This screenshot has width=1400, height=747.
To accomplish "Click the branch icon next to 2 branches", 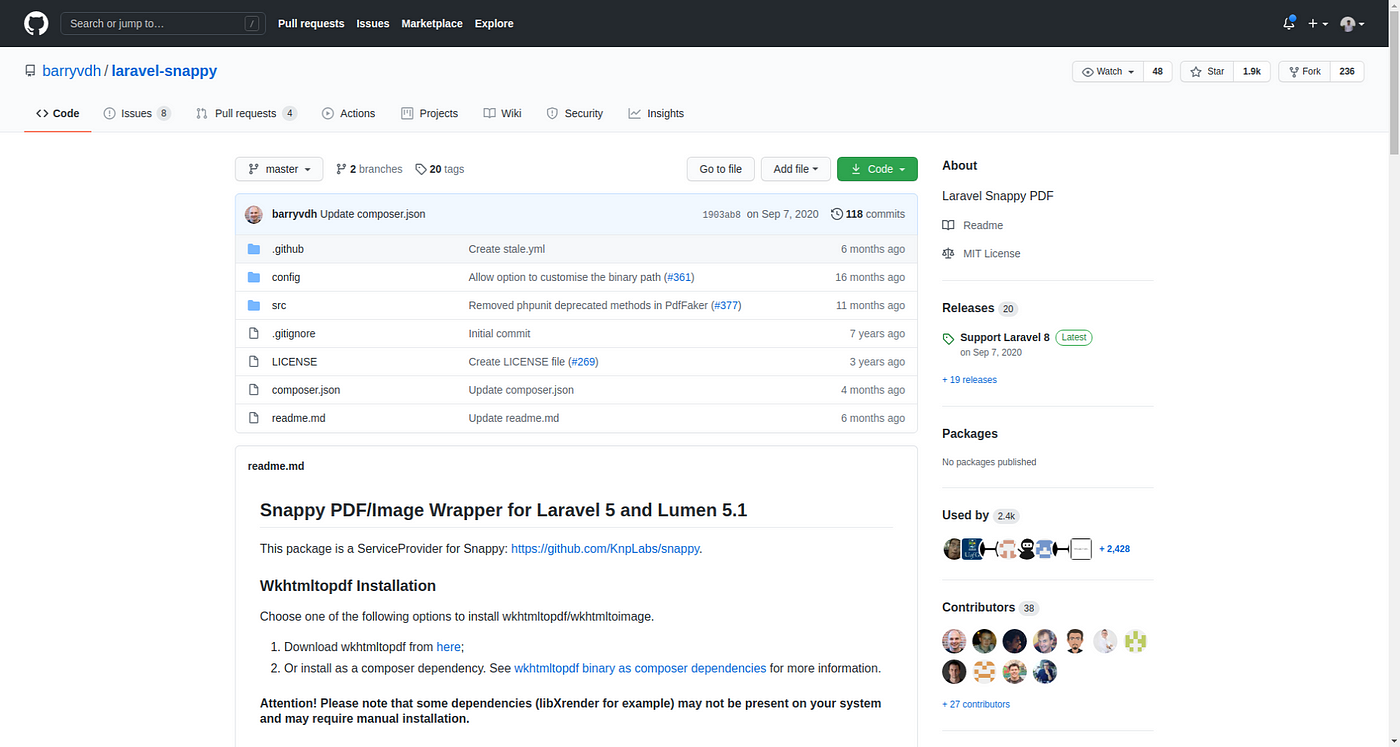I will point(341,169).
